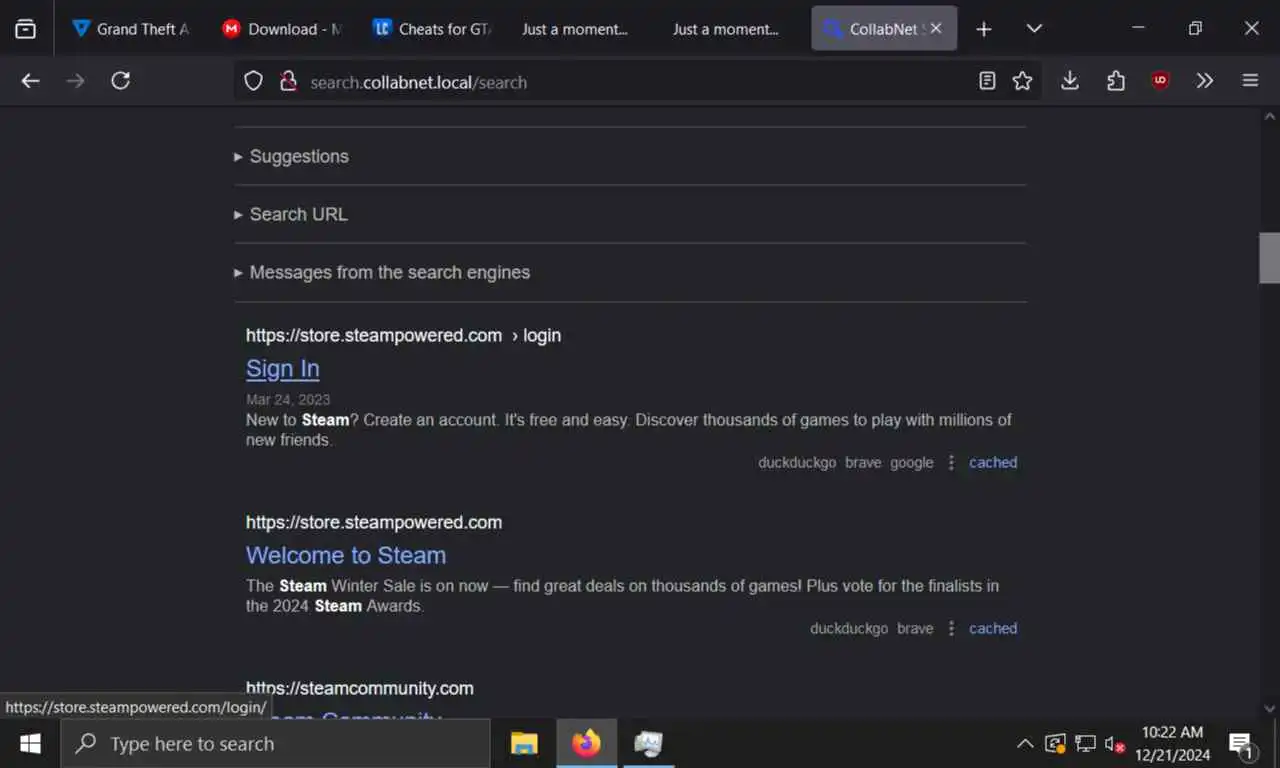Viewport: 1280px width, 768px height.
Task: Open the third taskbar app icon
Action: [x=648, y=744]
